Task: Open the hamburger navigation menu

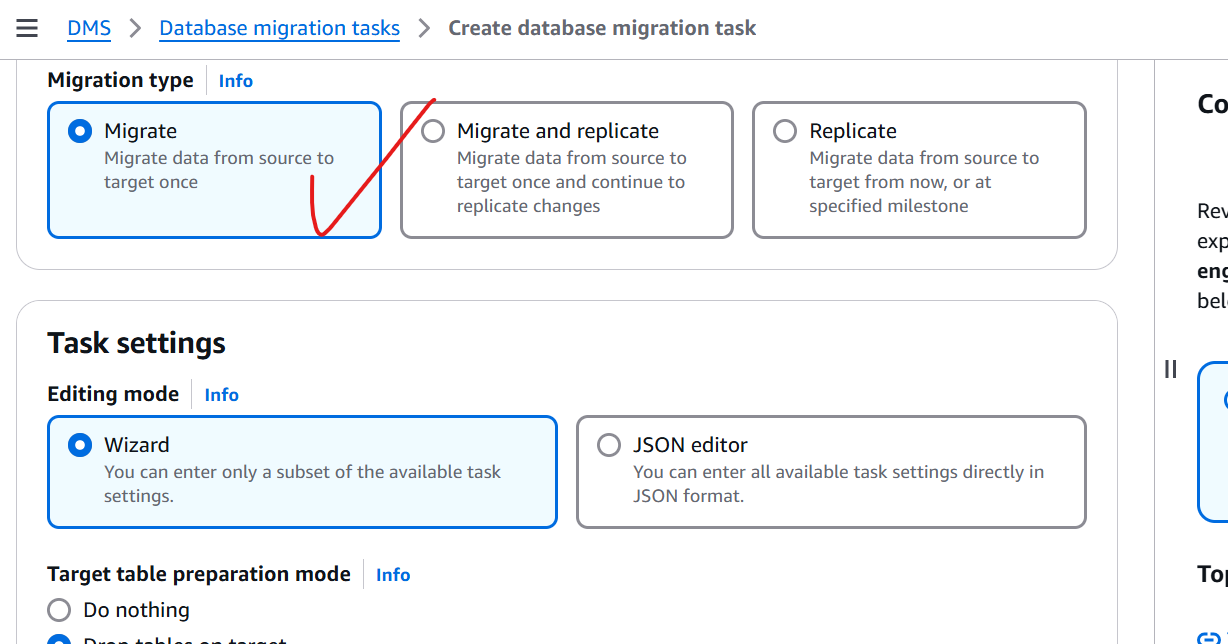Action: [x=27, y=28]
